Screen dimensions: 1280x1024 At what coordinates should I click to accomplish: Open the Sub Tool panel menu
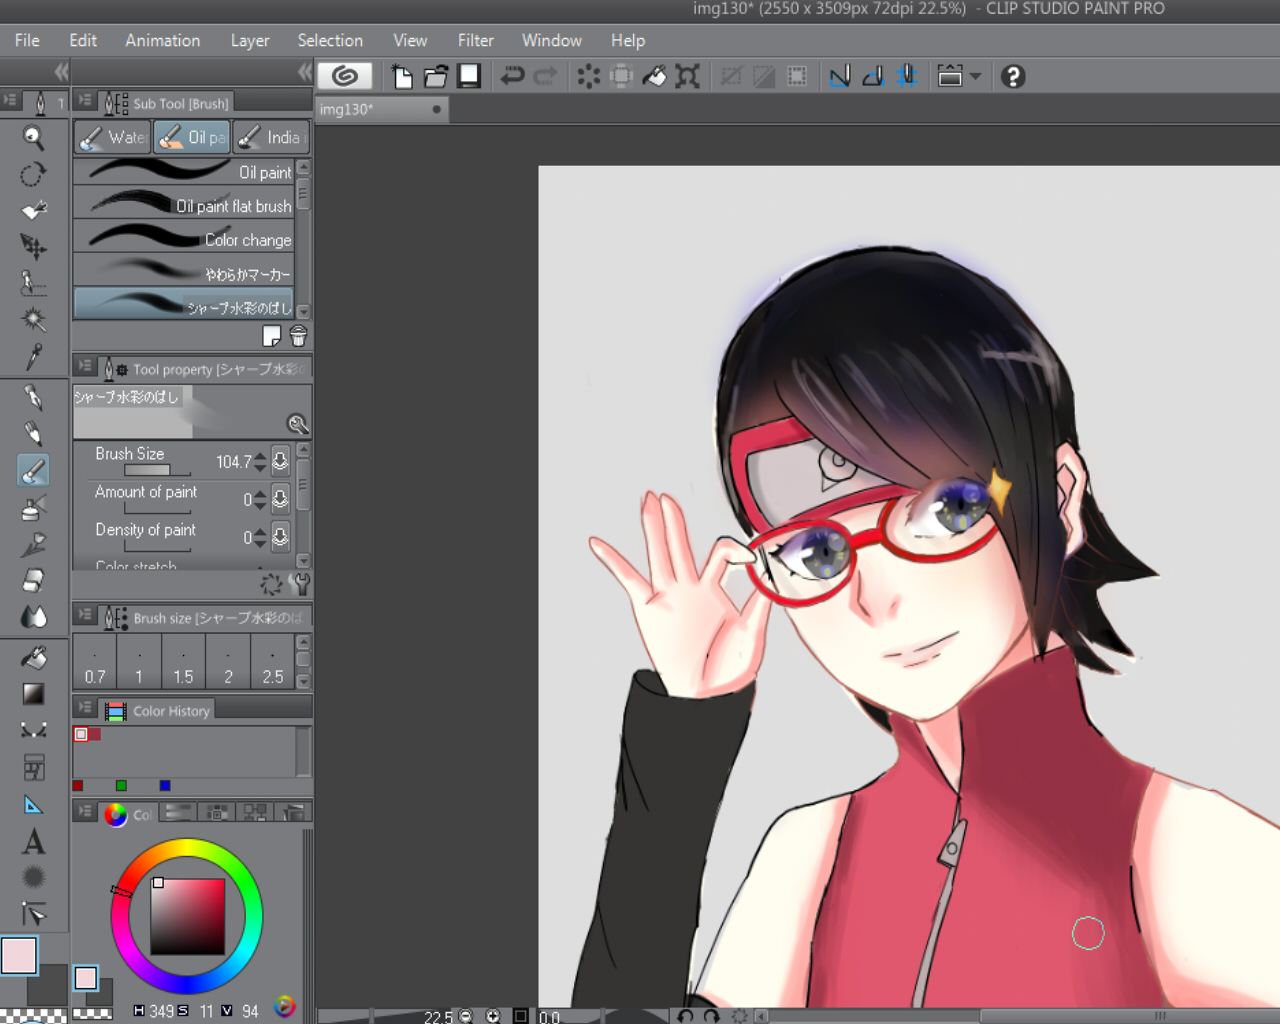pyautogui.click(x=85, y=102)
